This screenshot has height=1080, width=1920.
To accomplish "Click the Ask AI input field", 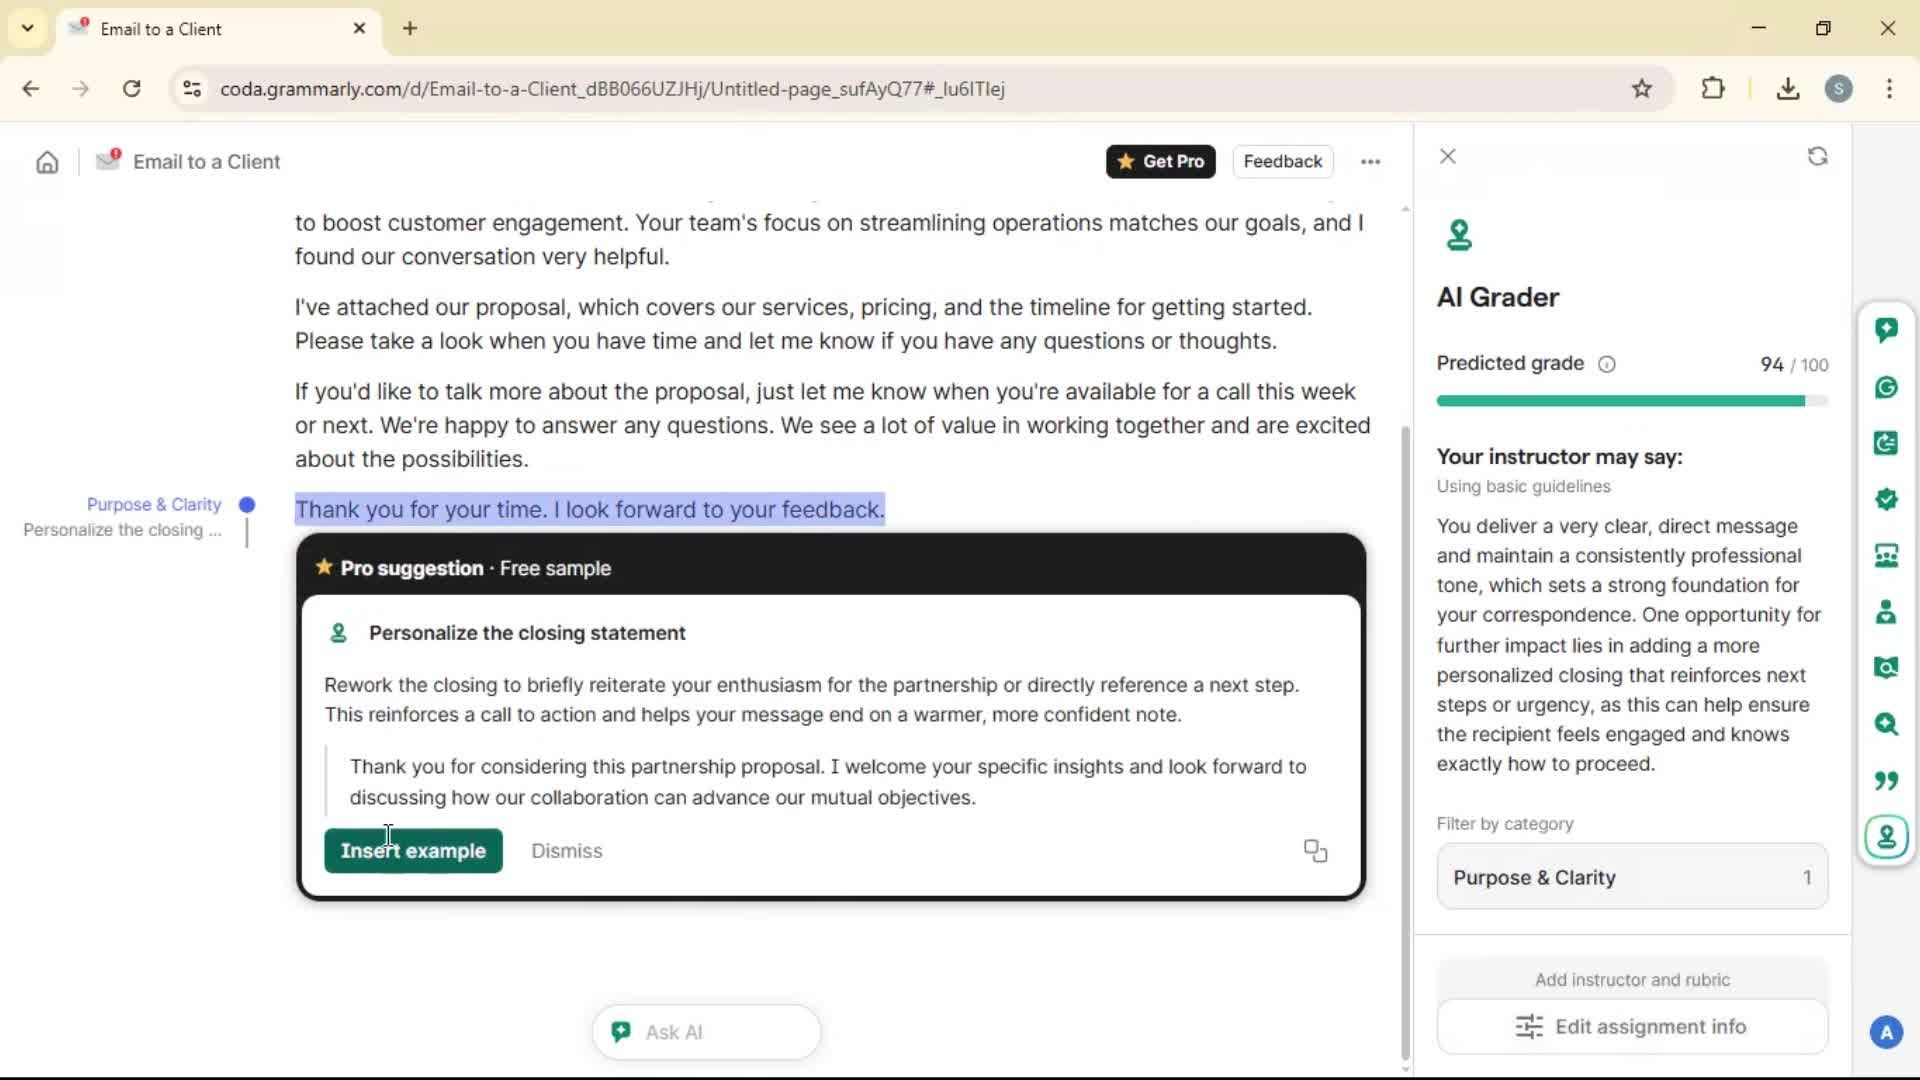I will point(706,1032).
